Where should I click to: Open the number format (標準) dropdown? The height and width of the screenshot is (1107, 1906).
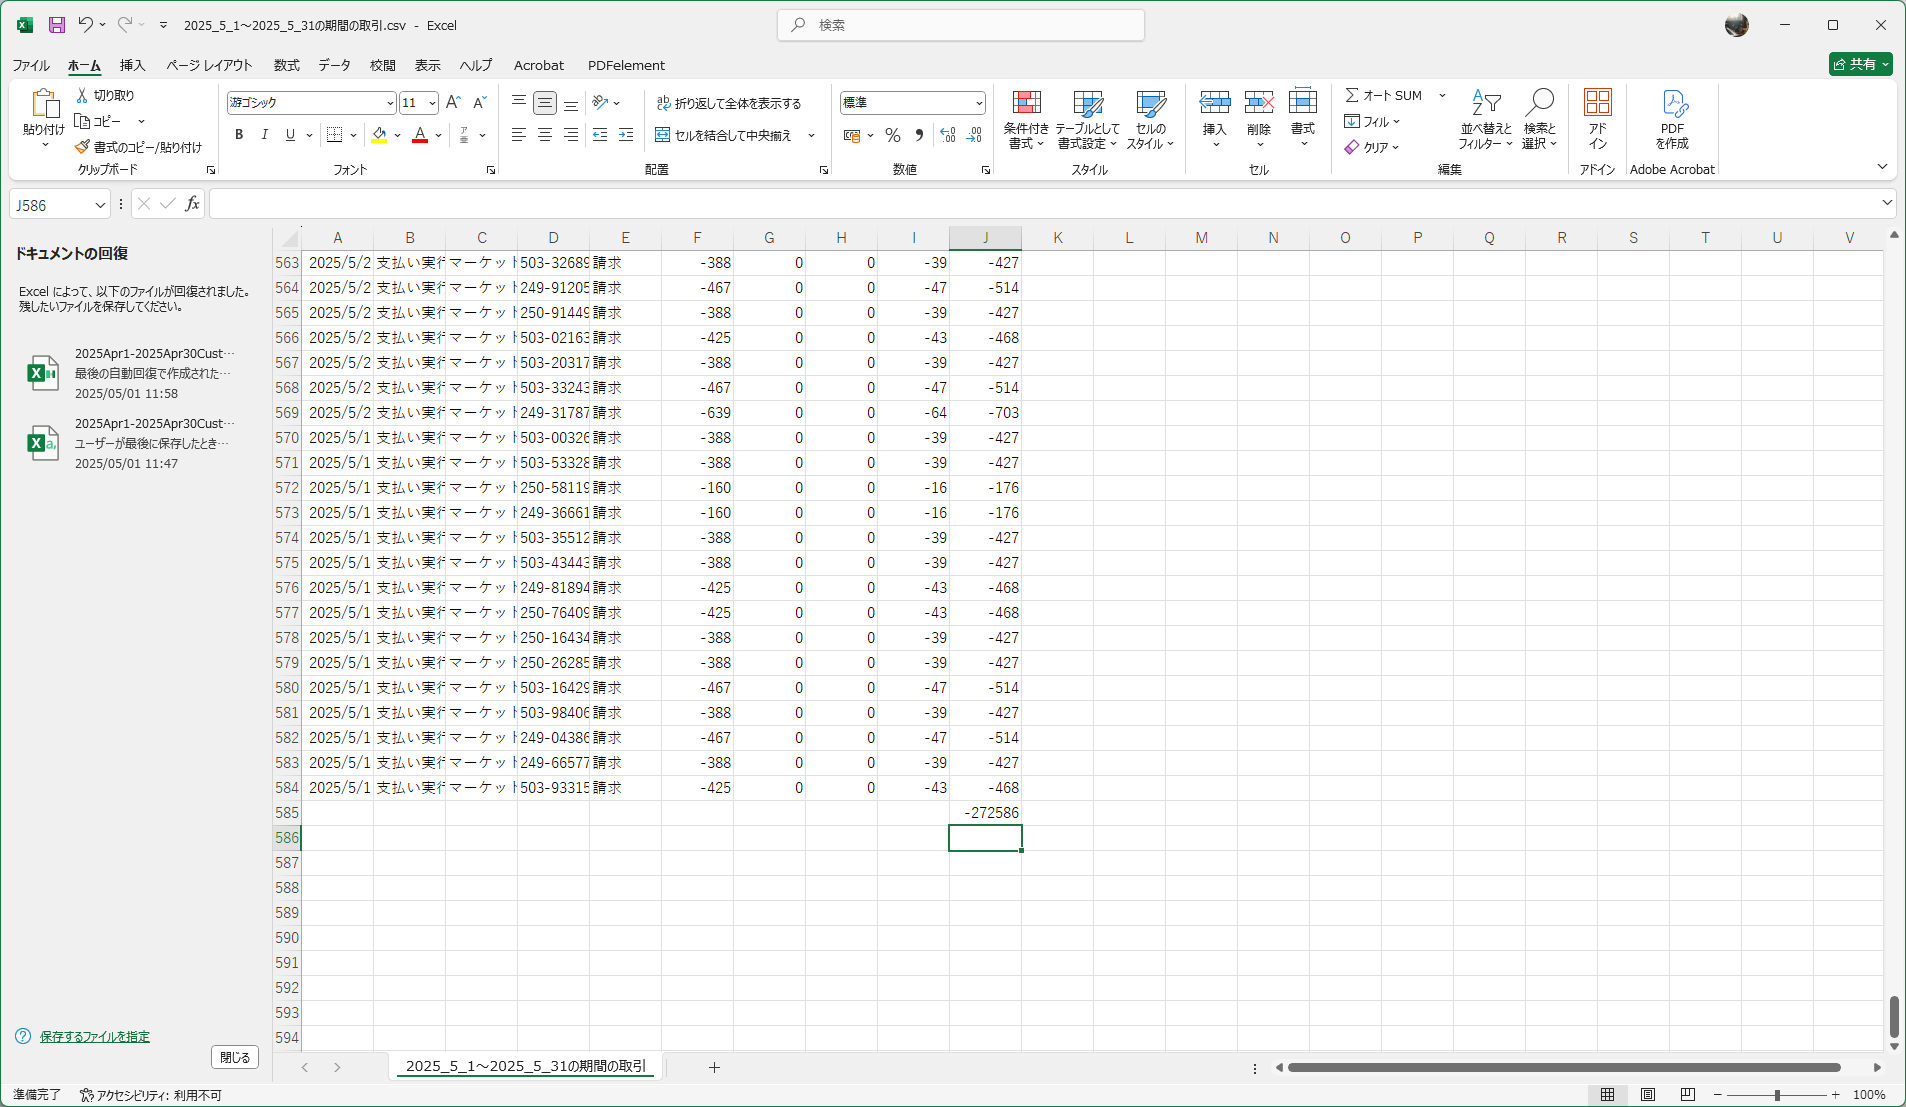[978, 103]
